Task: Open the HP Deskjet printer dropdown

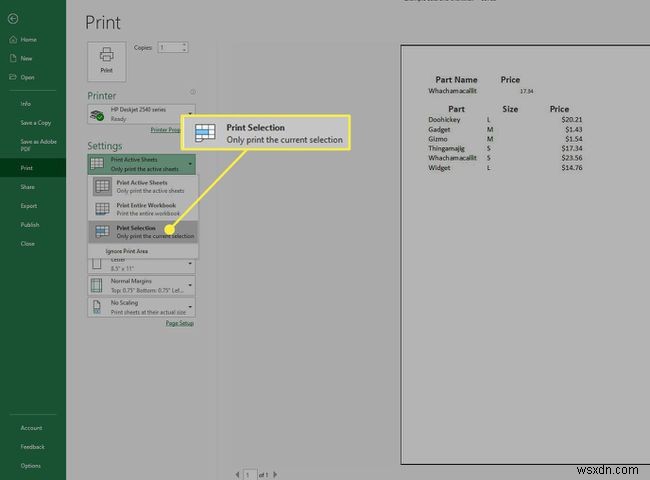Action: click(x=141, y=114)
